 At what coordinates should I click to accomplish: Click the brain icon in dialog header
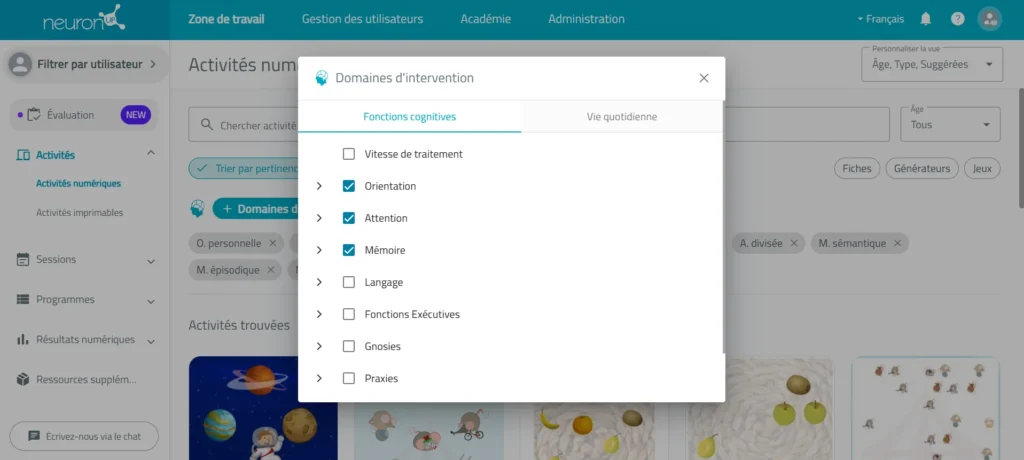(321, 78)
